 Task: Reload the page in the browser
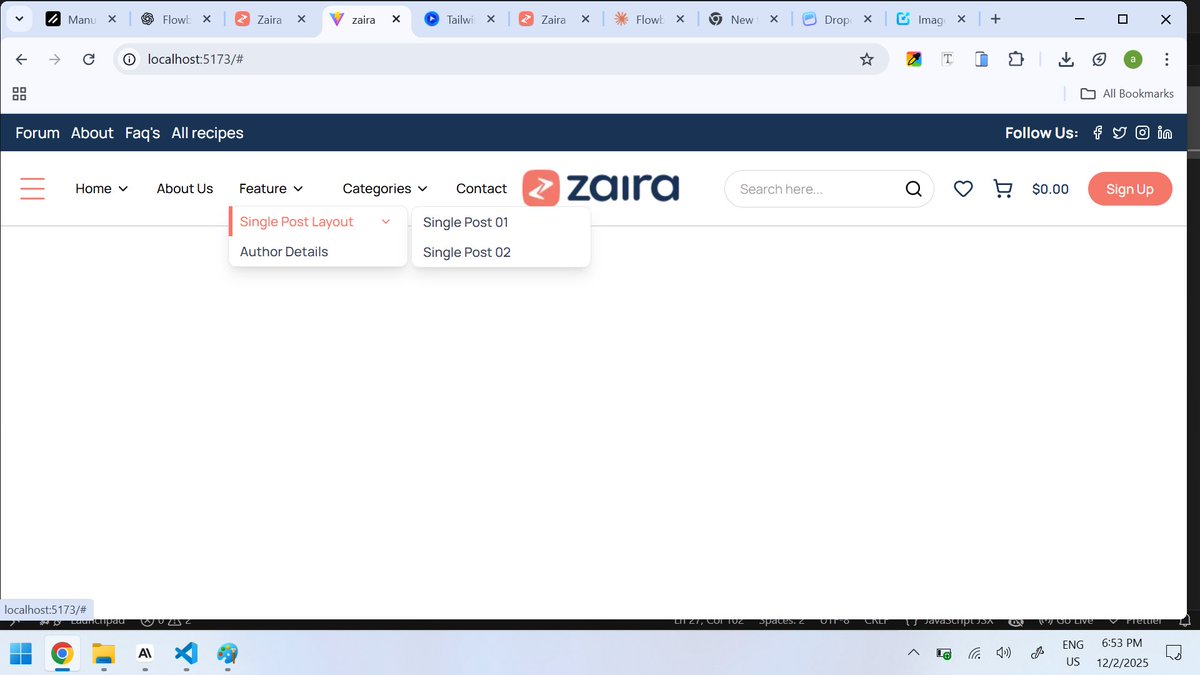(x=88, y=59)
